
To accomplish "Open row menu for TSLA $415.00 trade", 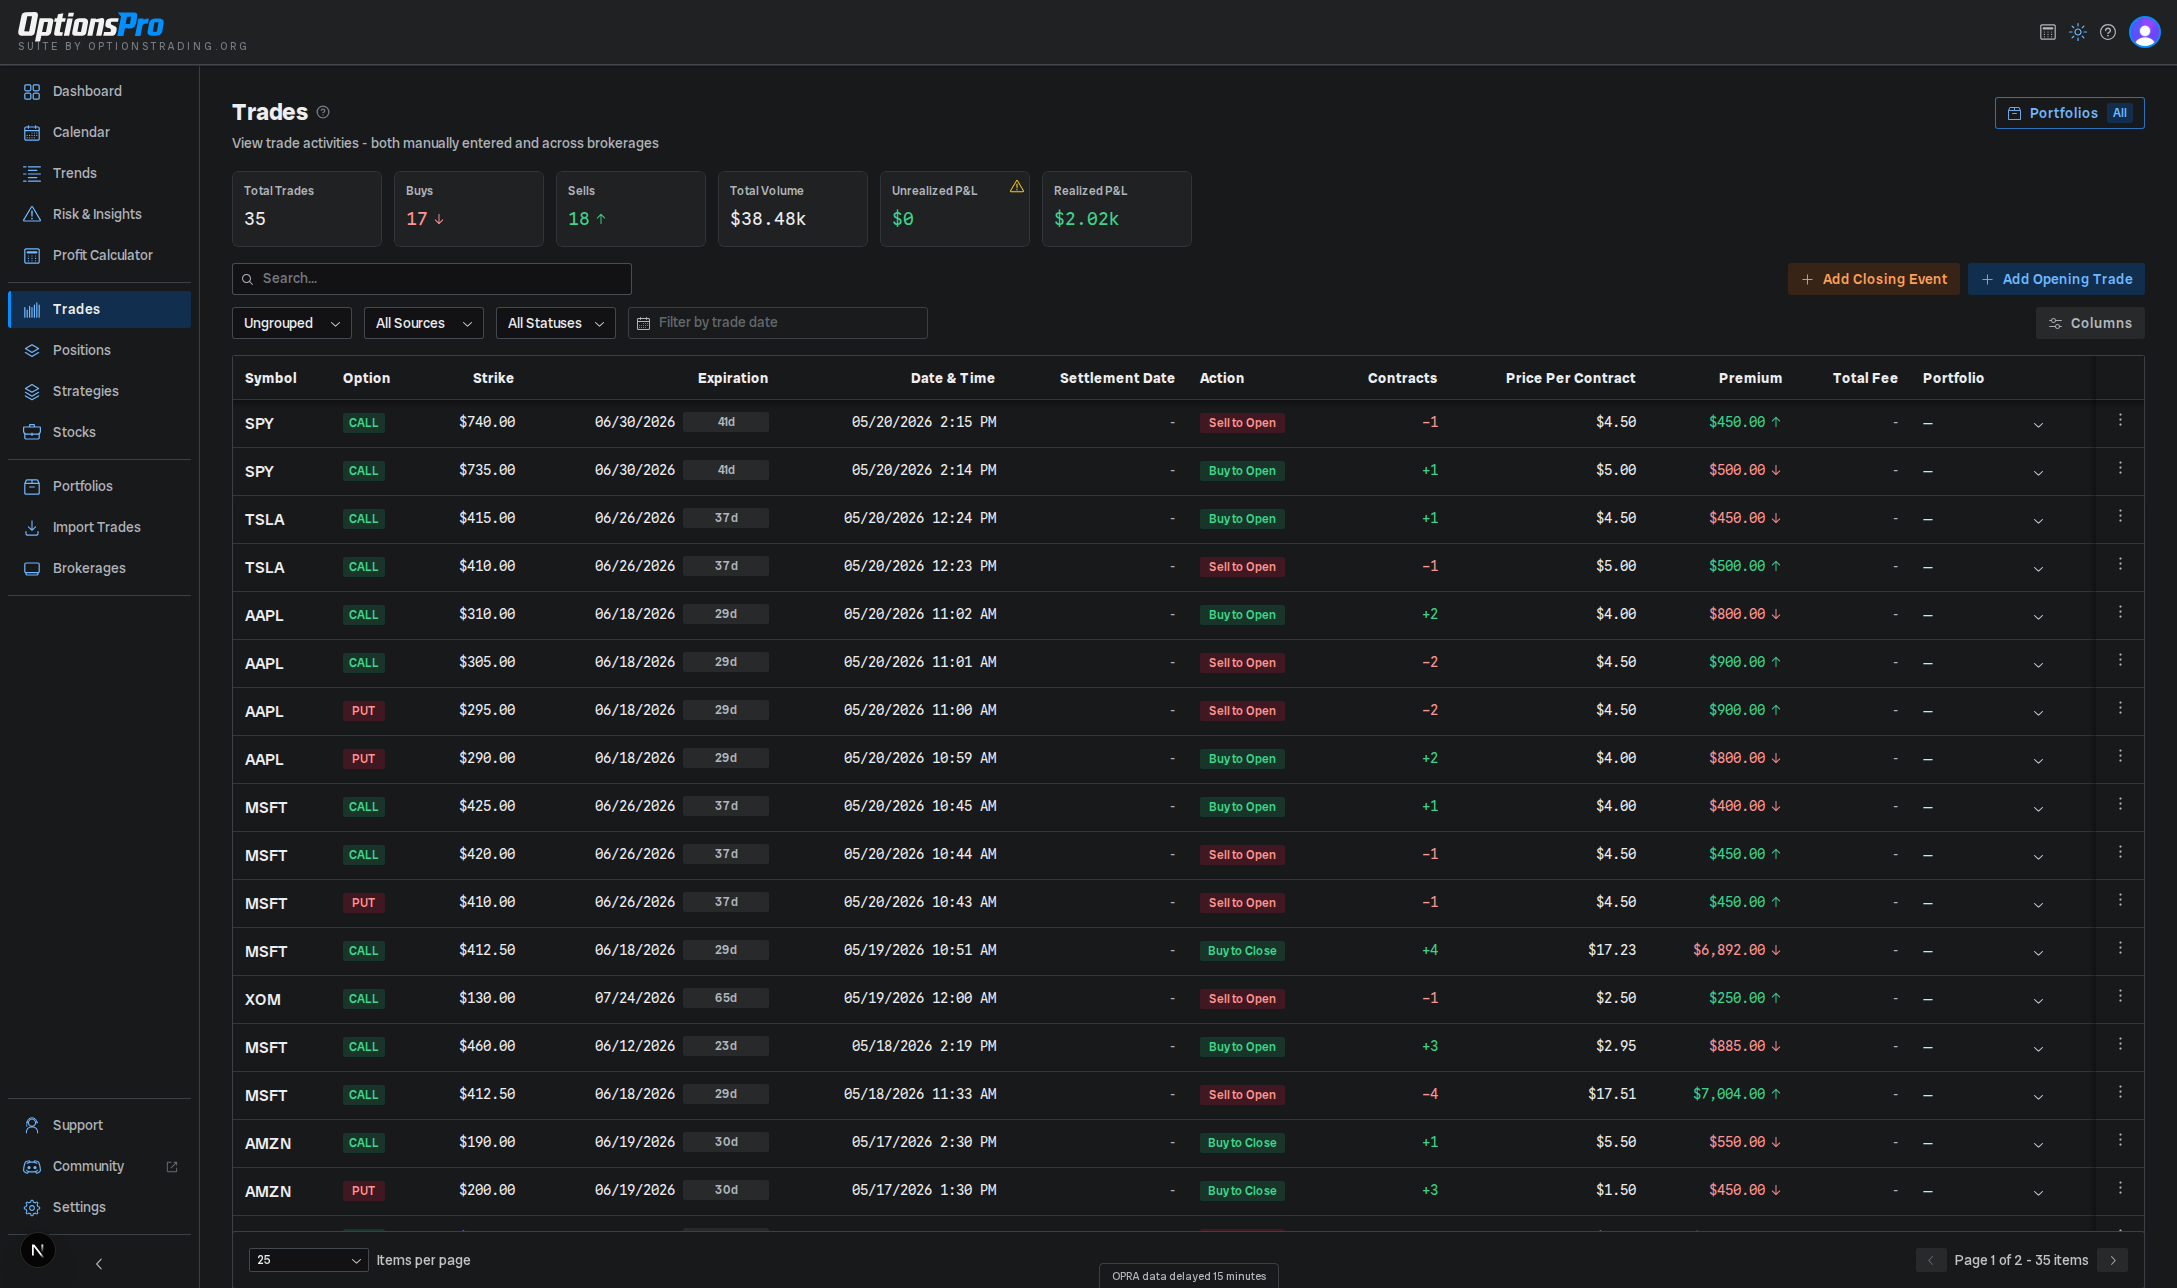I will point(2120,517).
